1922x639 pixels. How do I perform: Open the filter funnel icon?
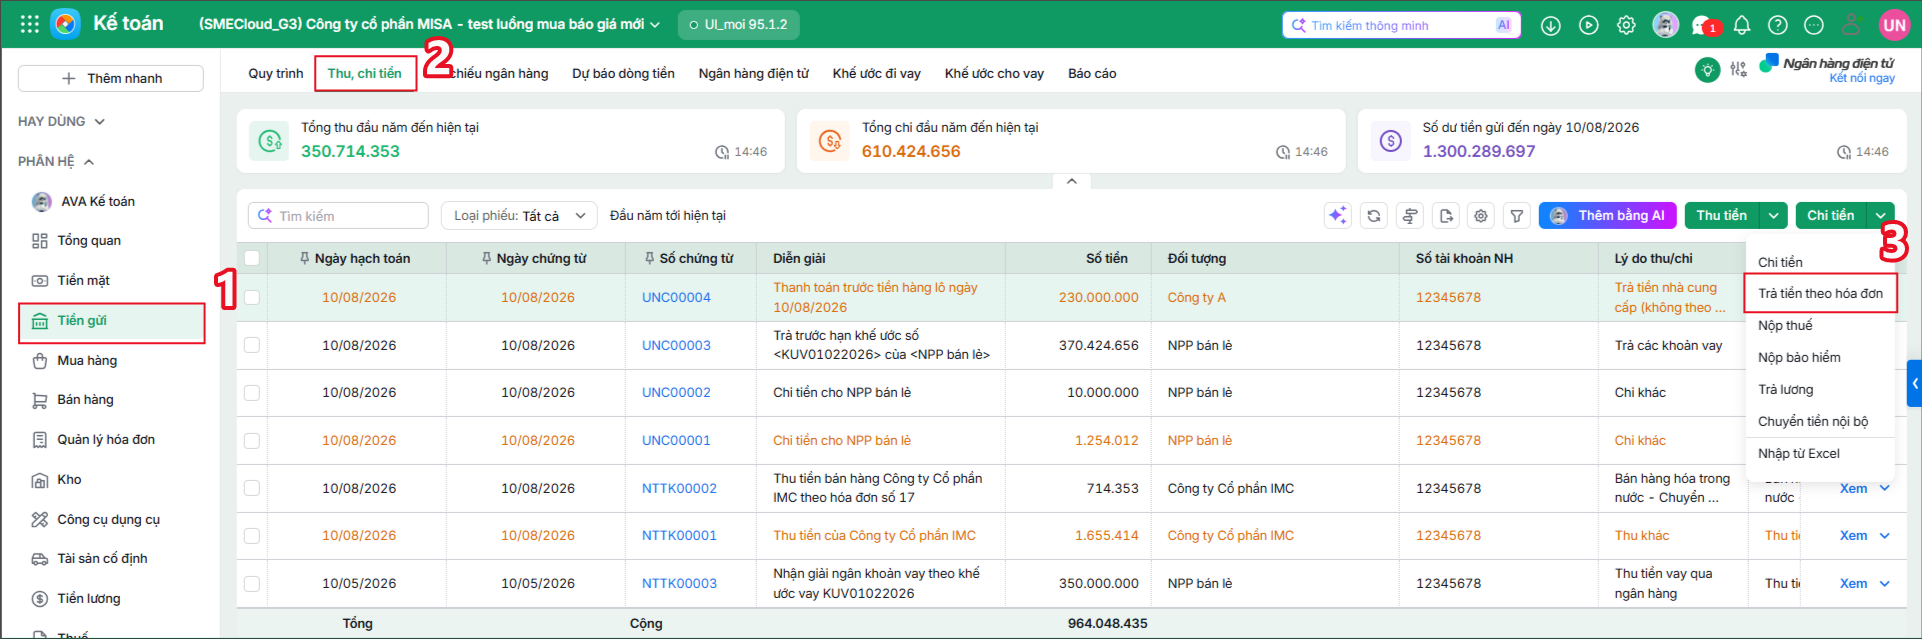(1517, 216)
